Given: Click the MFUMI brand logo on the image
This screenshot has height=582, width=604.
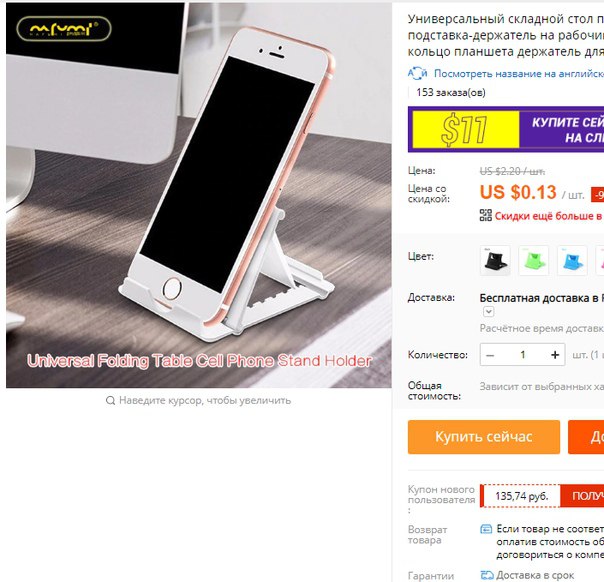Looking at the screenshot, I should click(64, 29).
